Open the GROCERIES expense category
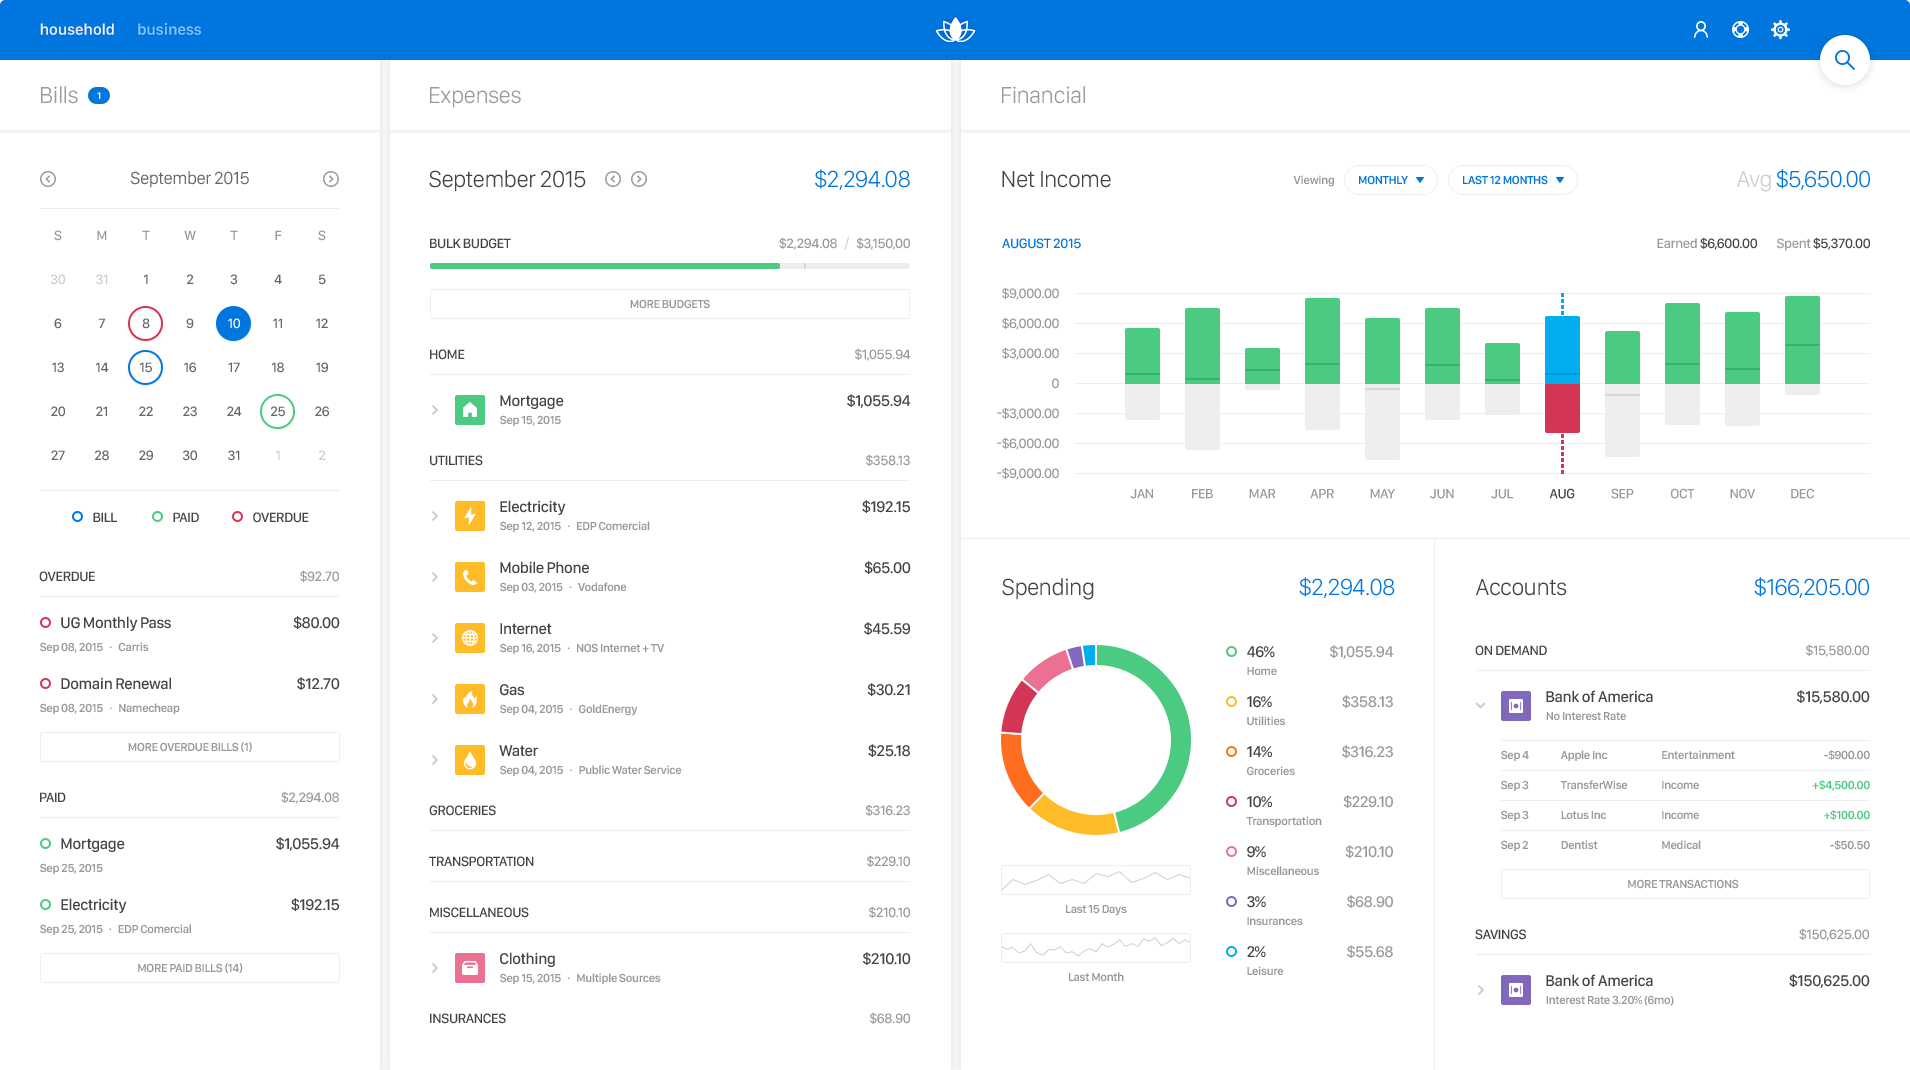This screenshot has width=1910, height=1070. click(x=669, y=811)
